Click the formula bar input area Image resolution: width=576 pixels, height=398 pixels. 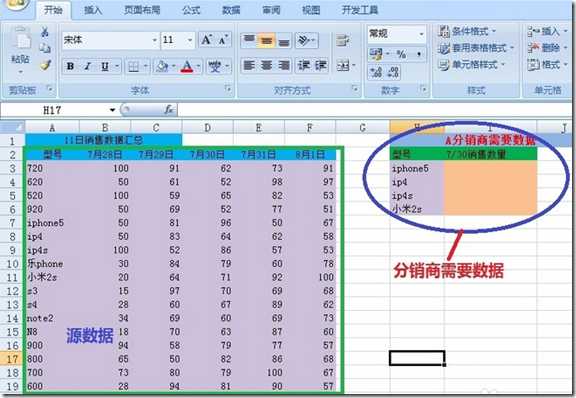[375, 110]
